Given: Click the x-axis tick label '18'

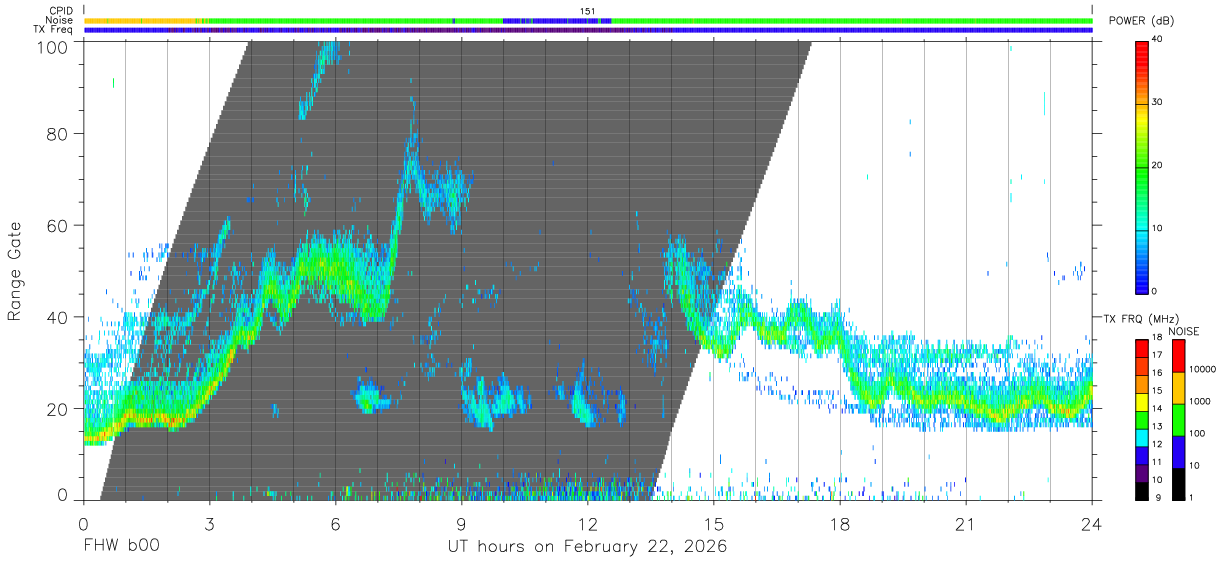Looking at the screenshot, I should [x=839, y=524].
